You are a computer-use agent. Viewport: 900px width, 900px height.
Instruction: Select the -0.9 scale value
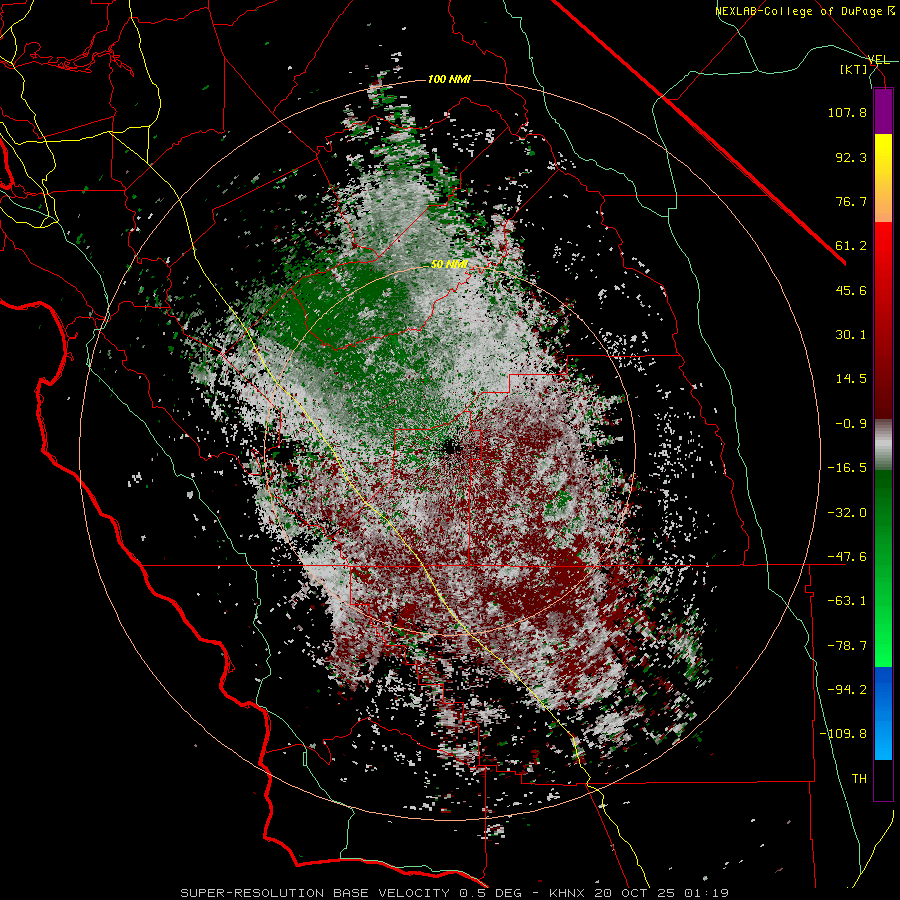851,424
